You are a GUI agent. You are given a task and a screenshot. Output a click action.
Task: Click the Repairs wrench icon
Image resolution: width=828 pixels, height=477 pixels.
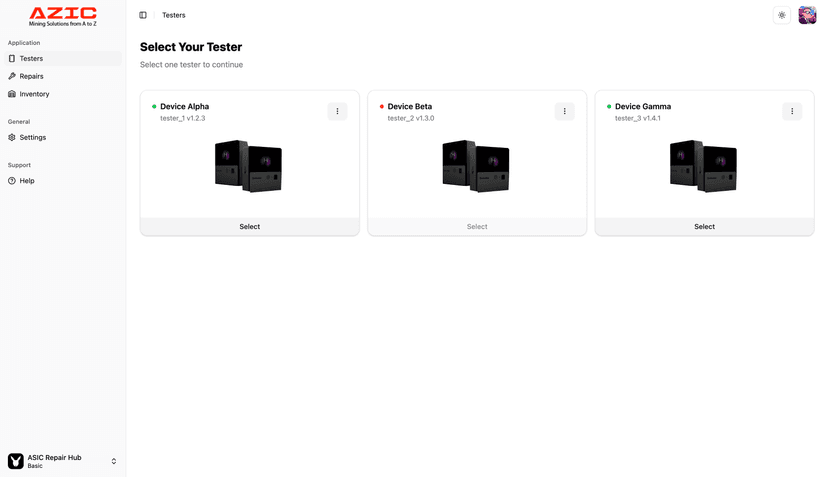coord(12,76)
